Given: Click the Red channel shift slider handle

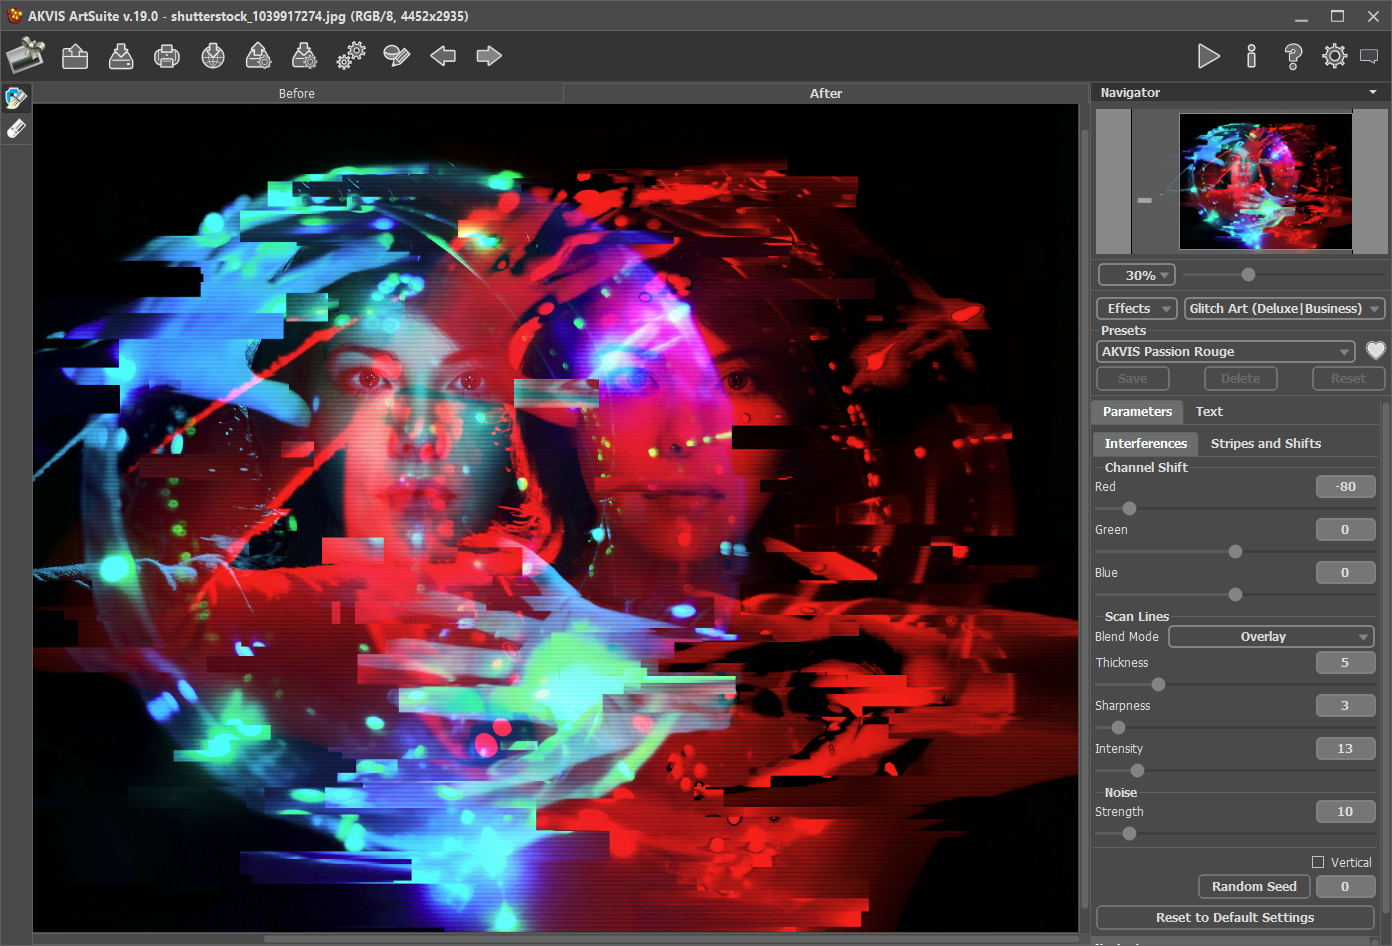Looking at the screenshot, I should 1129,509.
